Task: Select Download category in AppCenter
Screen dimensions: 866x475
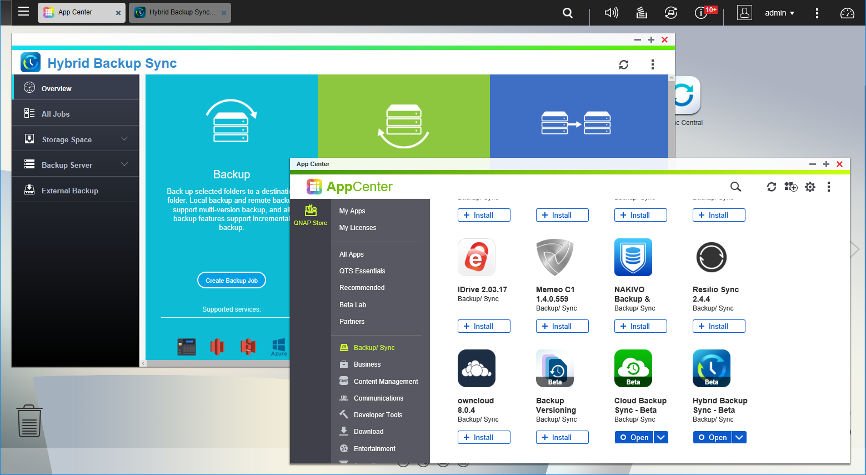Action: coord(361,431)
